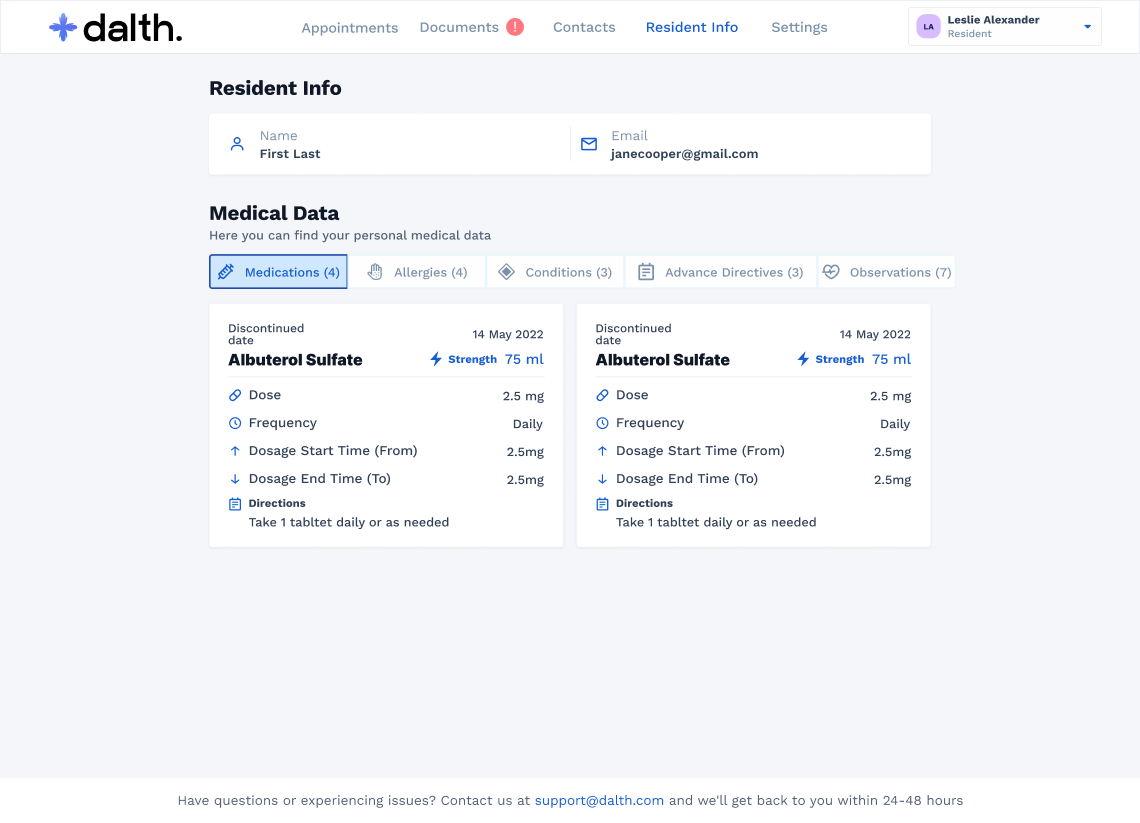Expand the Leslie Alexander account dropdown
1140x823 pixels.
click(1087, 27)
